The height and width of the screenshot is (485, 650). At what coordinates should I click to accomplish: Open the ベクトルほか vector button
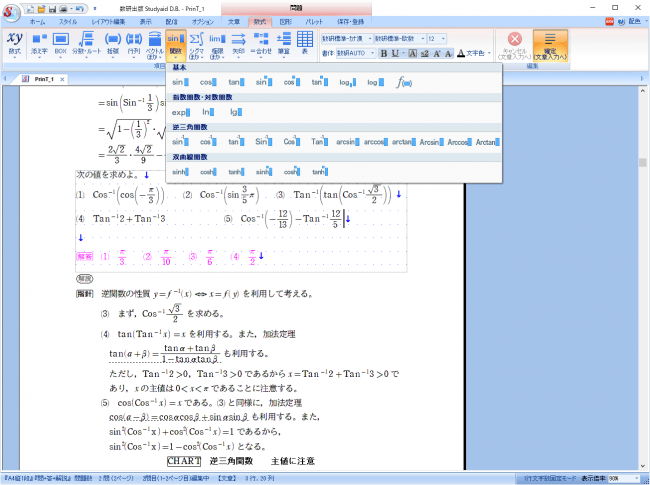point(155,44)
